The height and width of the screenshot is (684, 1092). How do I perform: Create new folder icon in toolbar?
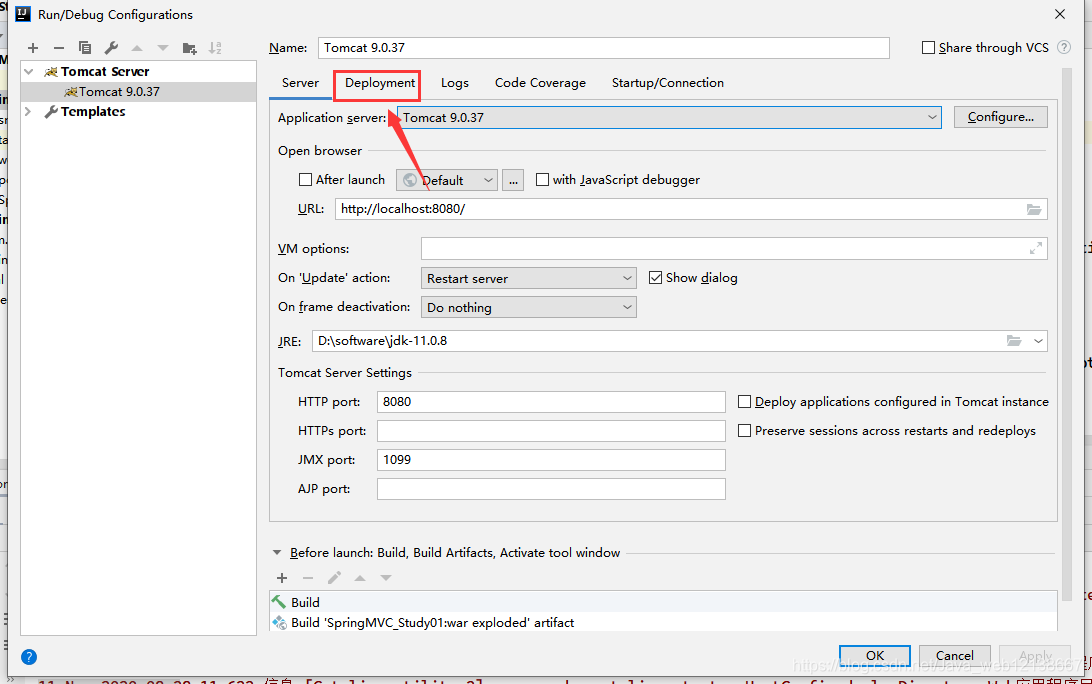point(189,48)
